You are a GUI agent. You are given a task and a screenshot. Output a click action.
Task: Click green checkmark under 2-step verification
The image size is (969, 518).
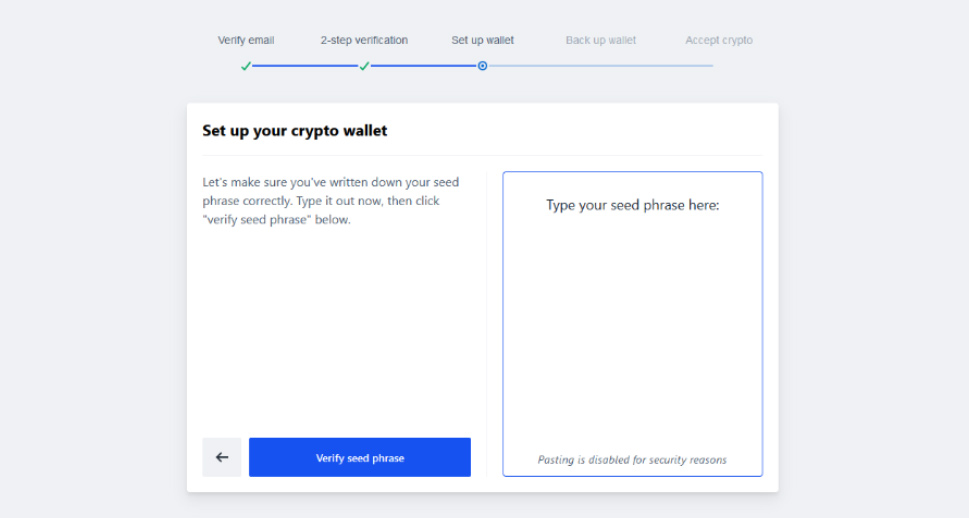click(x=364, y=66)
